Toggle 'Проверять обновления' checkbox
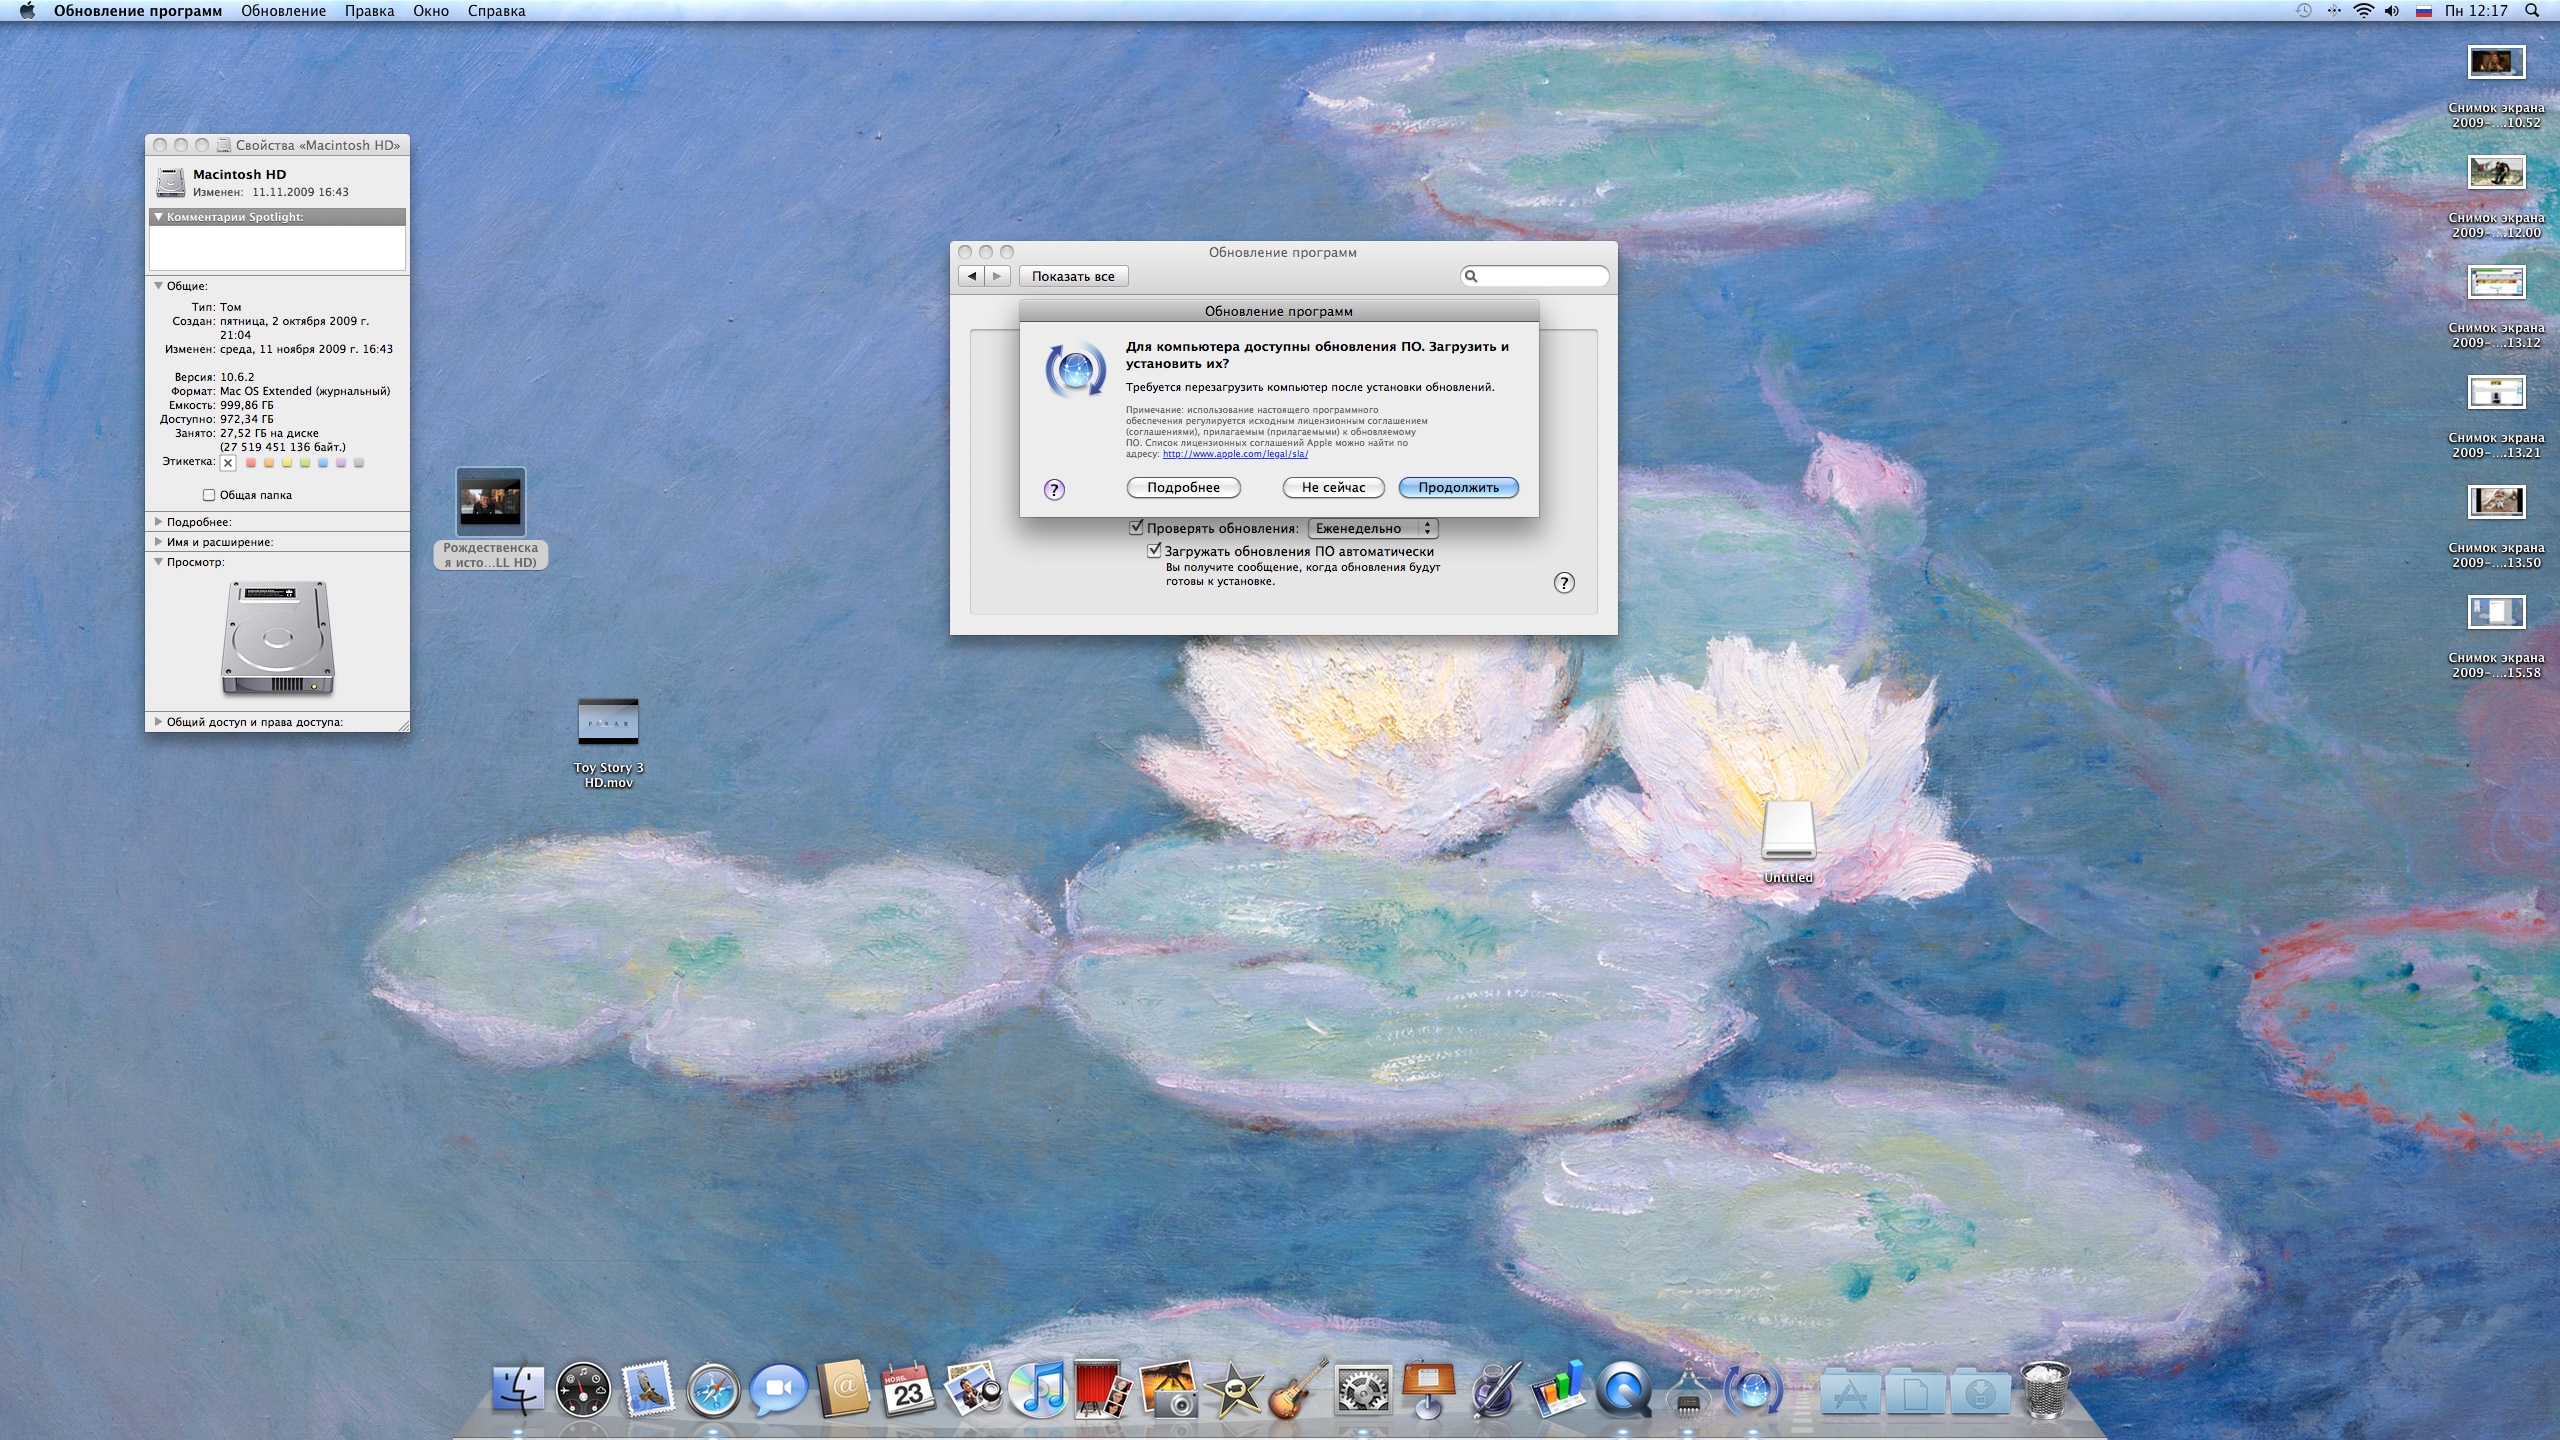 (1136, 527)
